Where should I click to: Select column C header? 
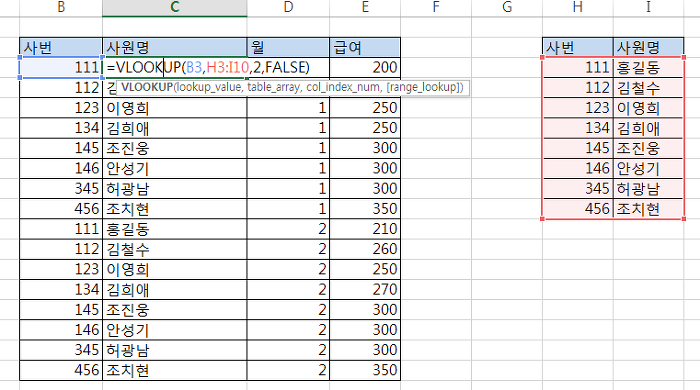[175, 8]
